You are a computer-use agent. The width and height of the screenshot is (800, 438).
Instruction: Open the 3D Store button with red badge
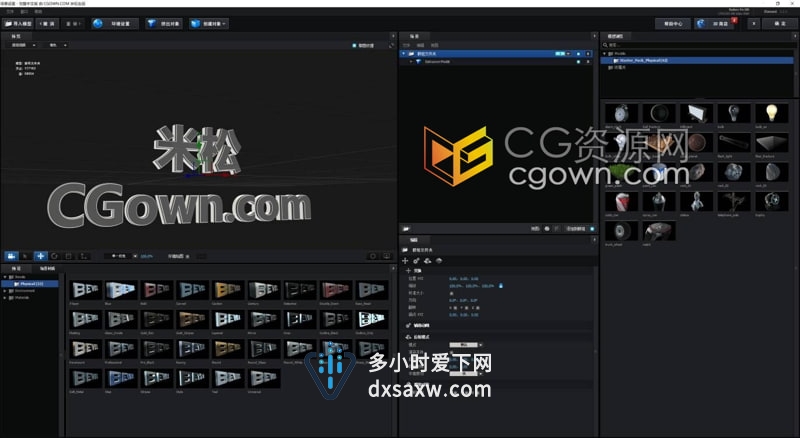[x=715, y=23]
